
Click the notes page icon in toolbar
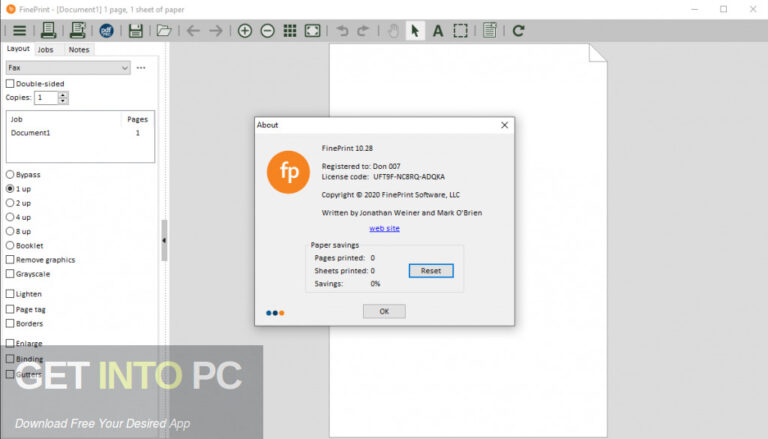pos(490,30)
